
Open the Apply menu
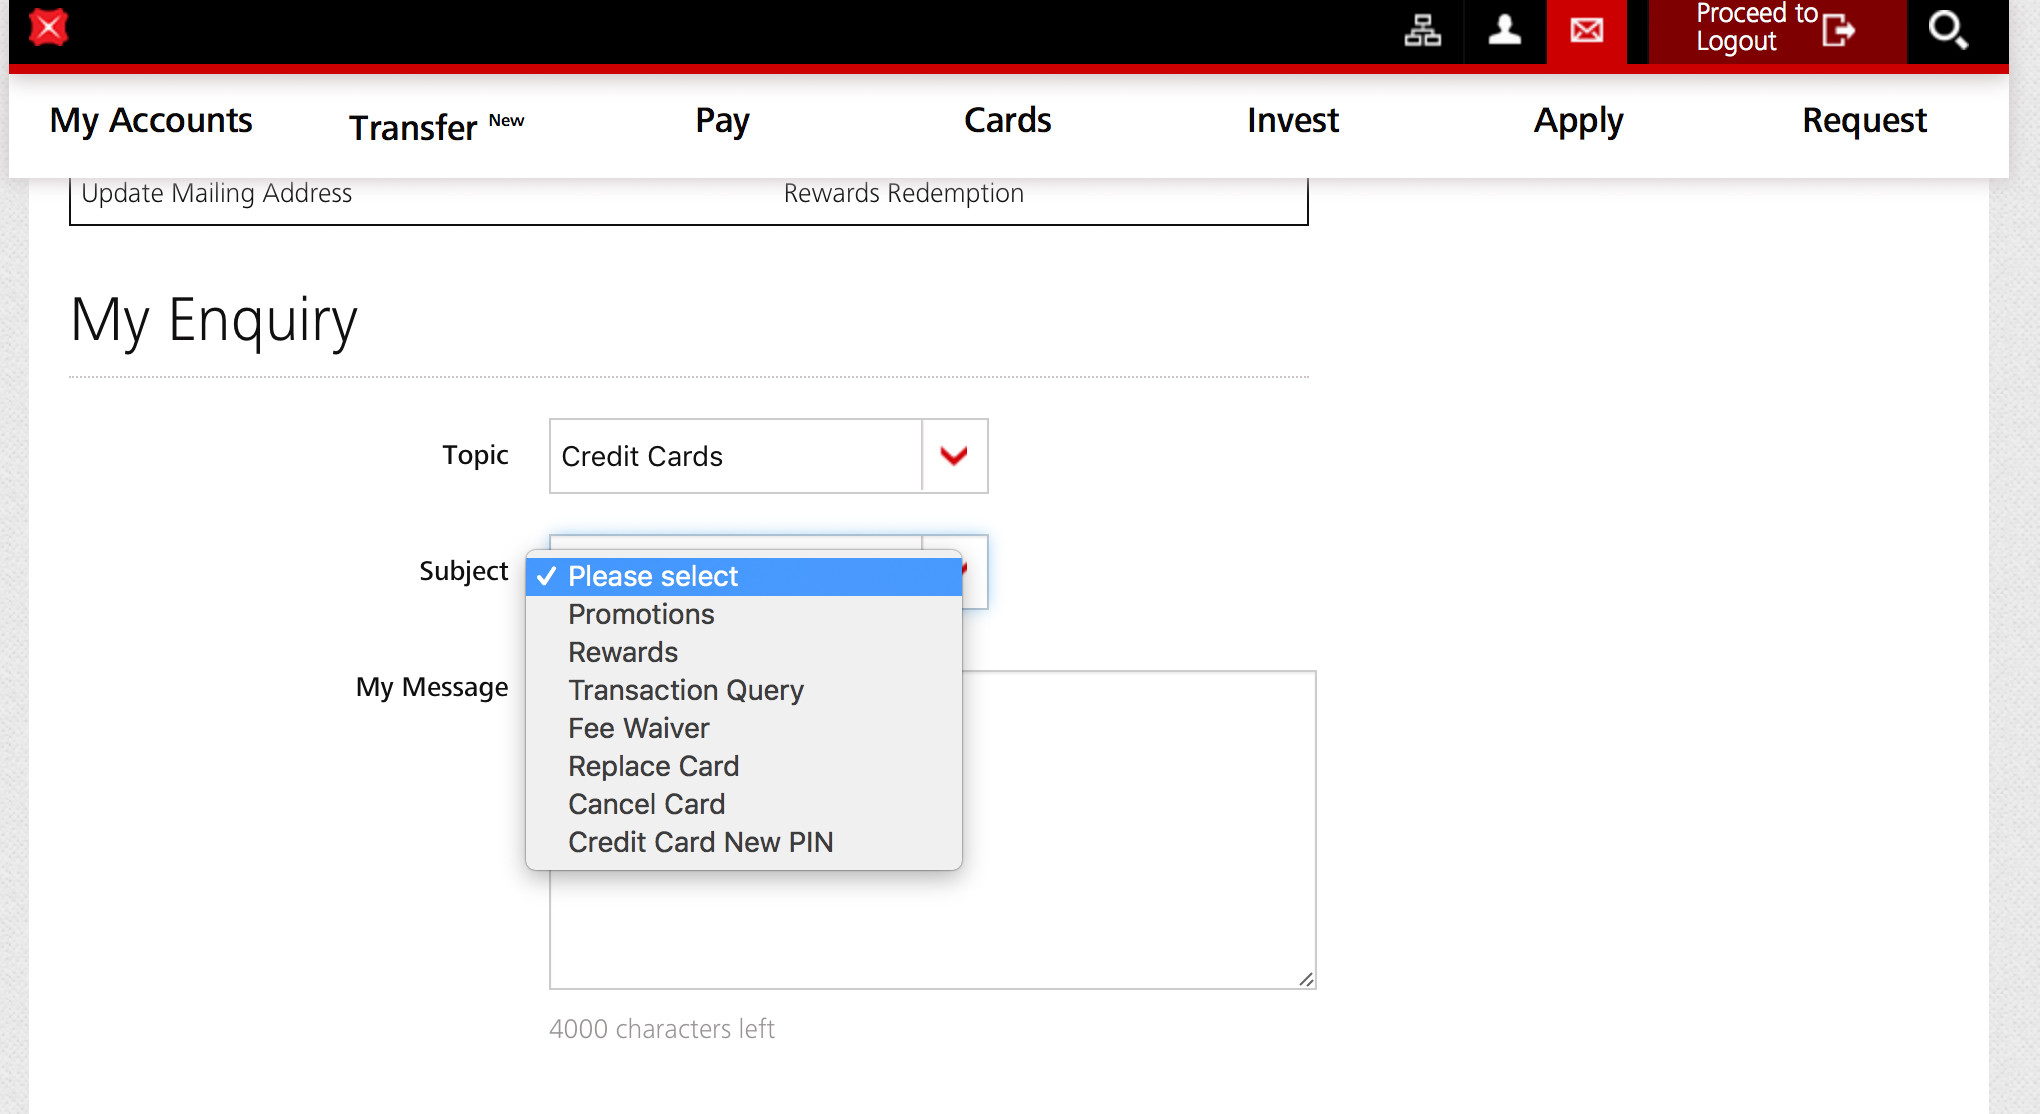click(1579, 121)
